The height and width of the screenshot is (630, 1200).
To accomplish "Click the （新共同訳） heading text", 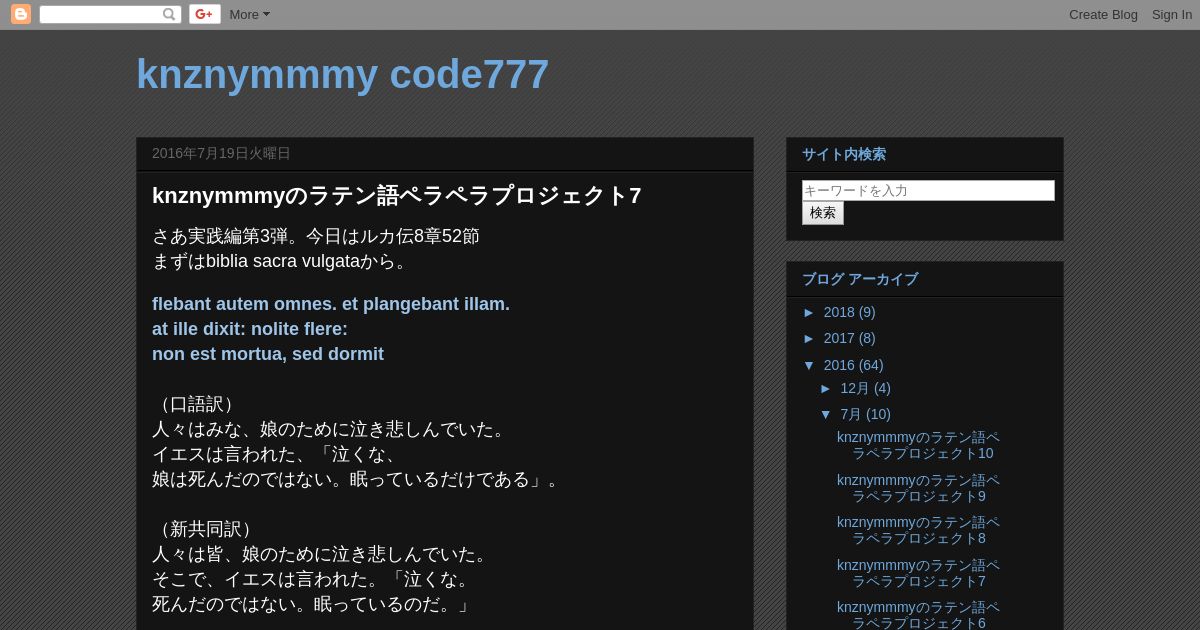I will 206,529.
